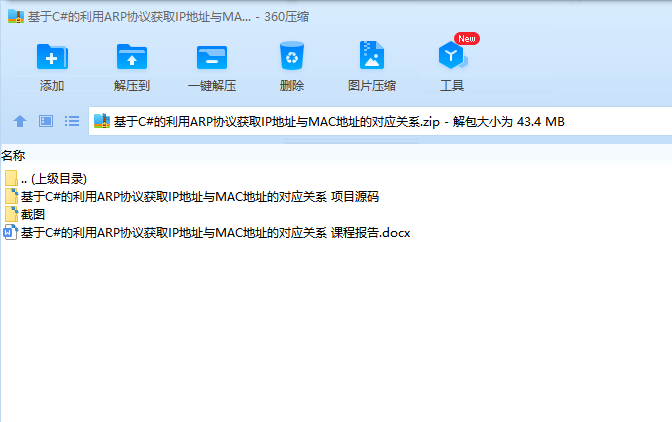672x422 pixels.
Task: Click the folder icon beside 截图
Action: [11, 214]
